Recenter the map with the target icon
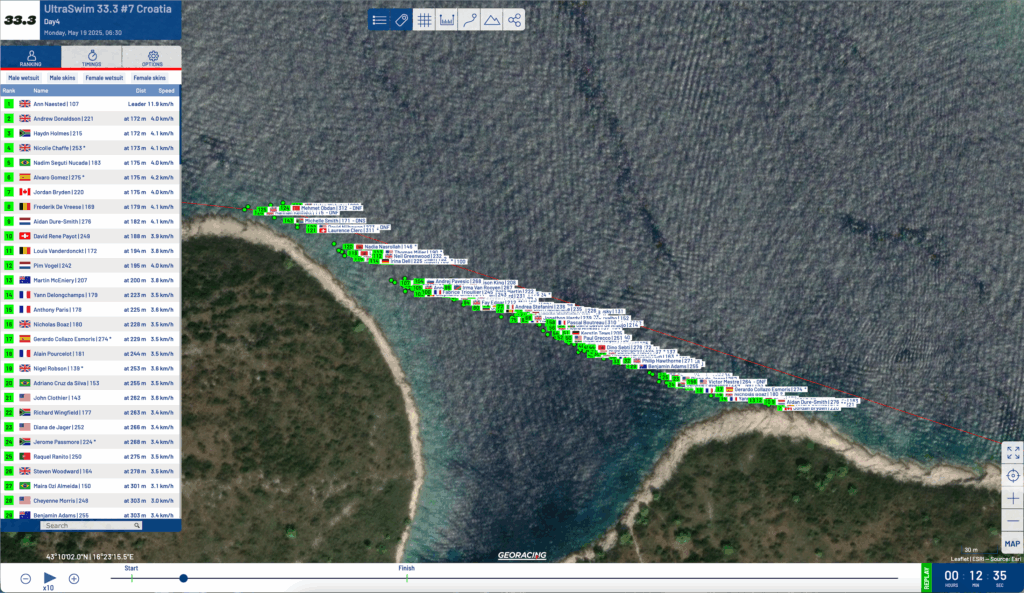The width and height of the screenshot is (1024, 593). coord(1013,475)
